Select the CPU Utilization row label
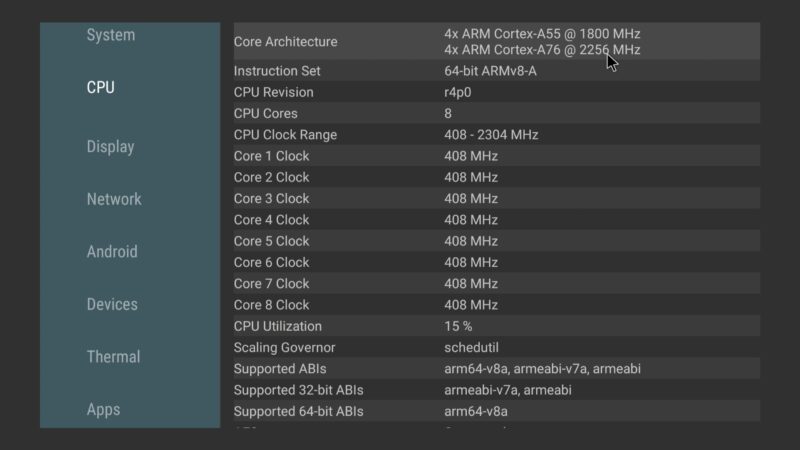Image resolution: width=800 pixels, height=450 pixels. (x=278, y=326)
